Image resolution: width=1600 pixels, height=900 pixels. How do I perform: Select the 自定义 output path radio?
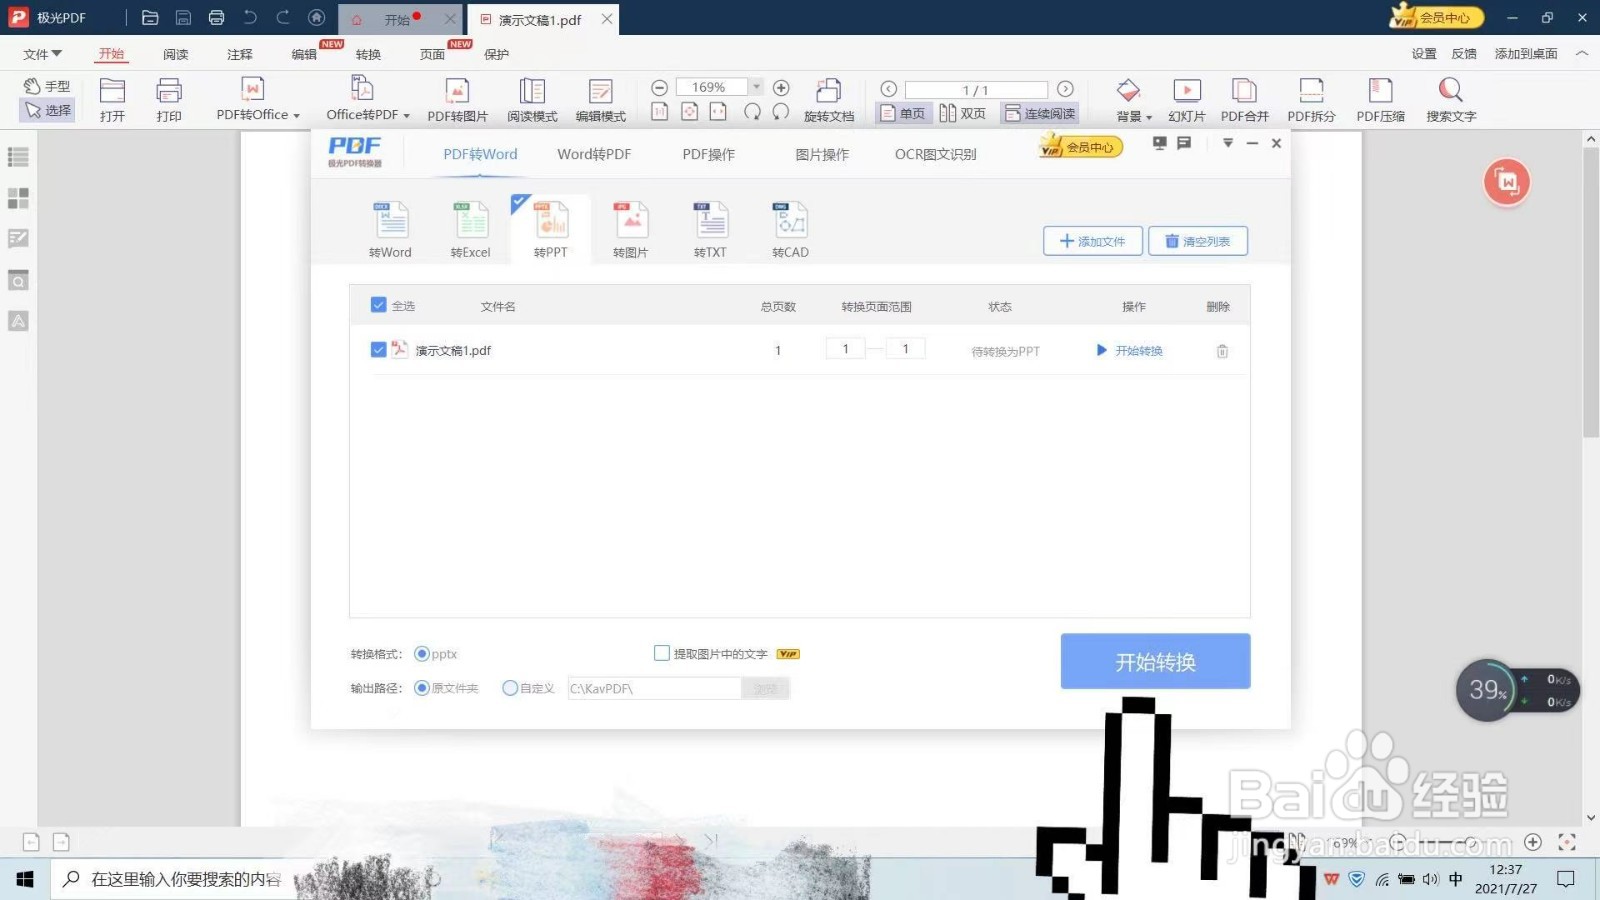(x=510, y=688)
